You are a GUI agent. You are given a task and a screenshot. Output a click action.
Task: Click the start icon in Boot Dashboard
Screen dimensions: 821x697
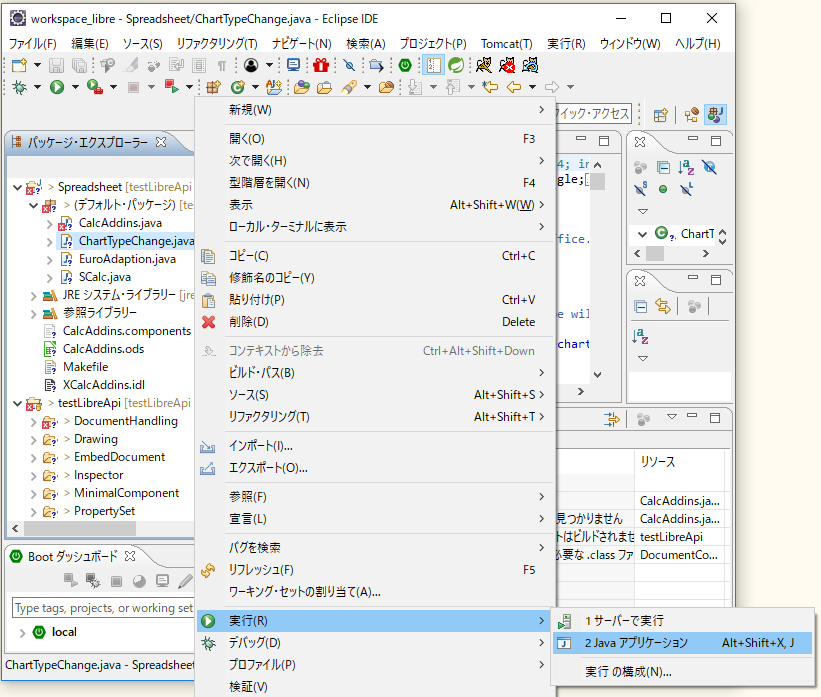click(x=68, y=579)
